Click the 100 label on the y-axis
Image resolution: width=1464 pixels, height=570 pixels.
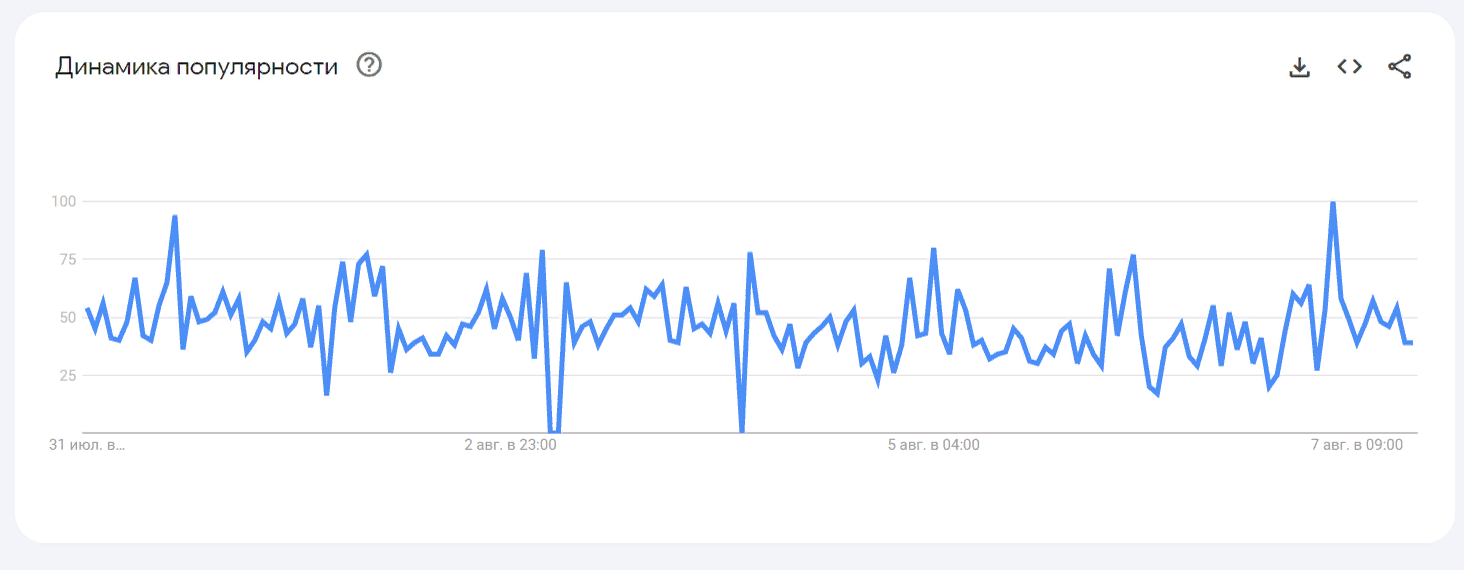pos(64,201)
